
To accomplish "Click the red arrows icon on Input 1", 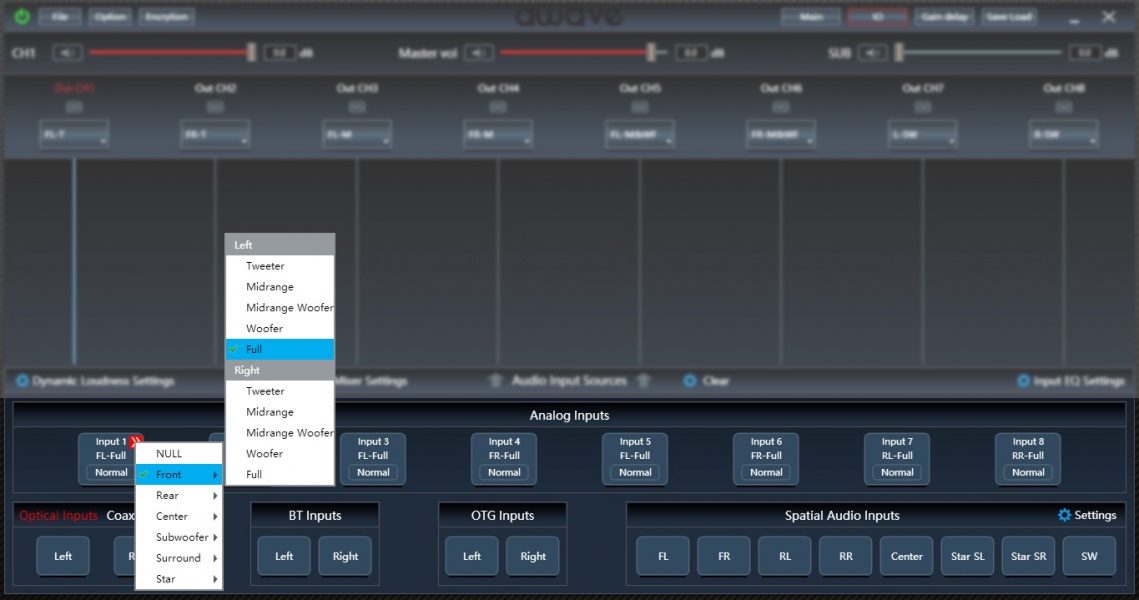I will (136, 440).
